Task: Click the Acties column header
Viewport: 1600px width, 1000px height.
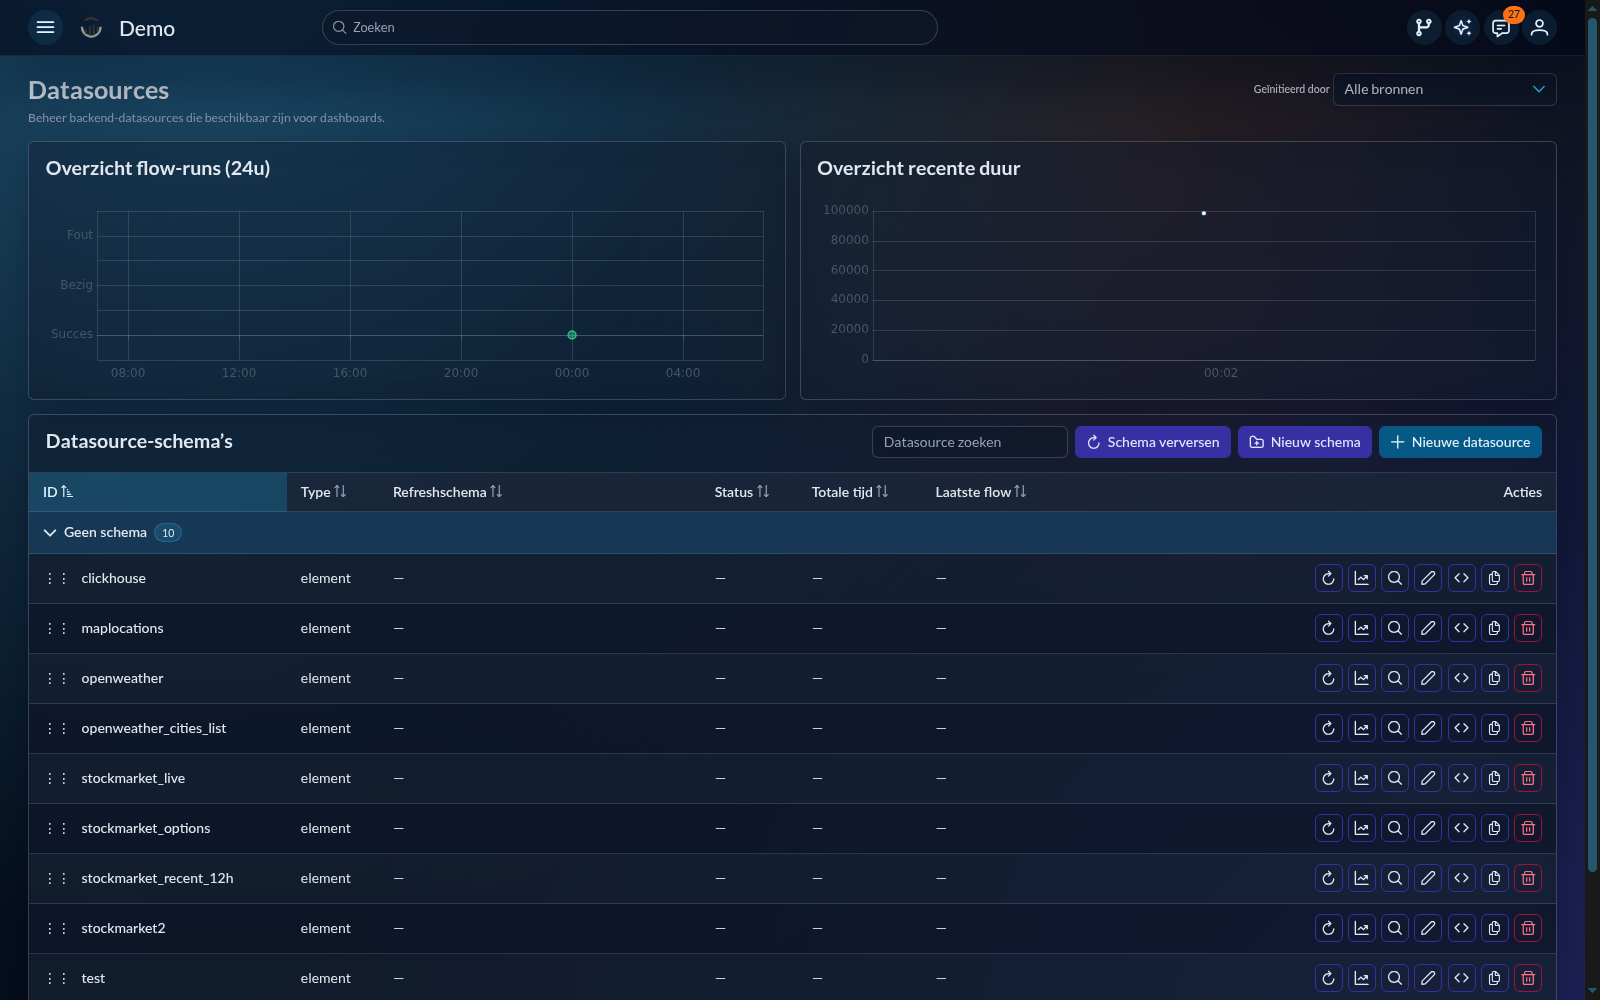Action: tap(1522, 492)
